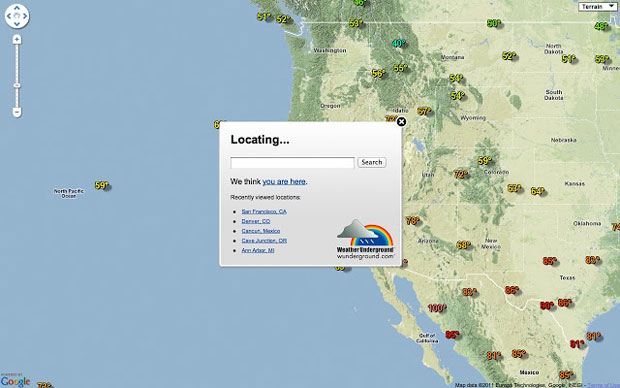Close the Locating popup dialog

[401, 122]
